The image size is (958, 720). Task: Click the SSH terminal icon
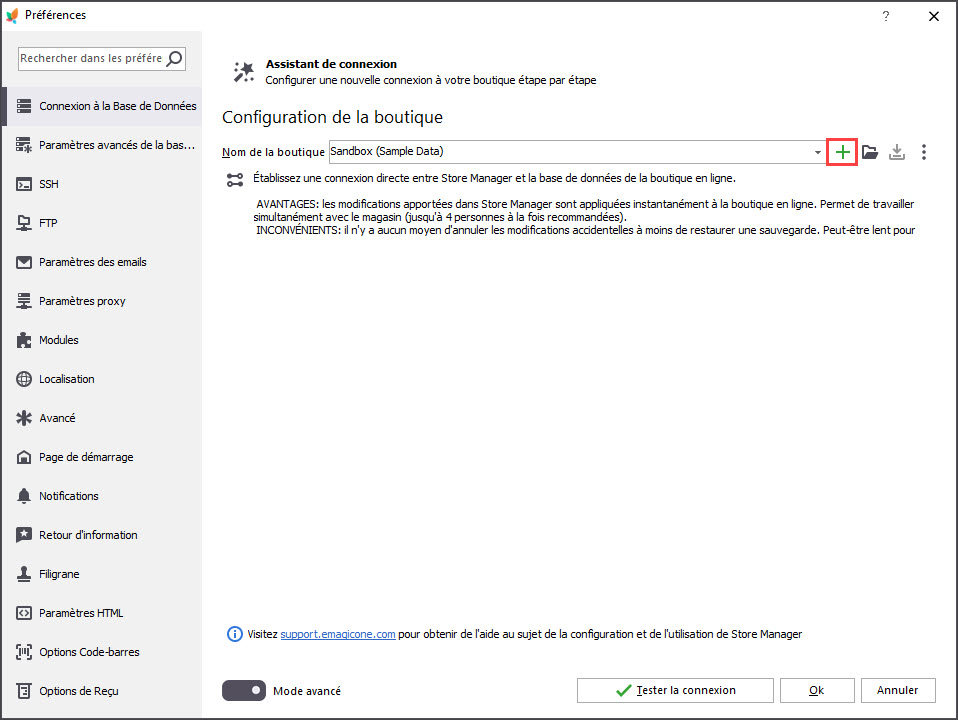click(24, 184)
